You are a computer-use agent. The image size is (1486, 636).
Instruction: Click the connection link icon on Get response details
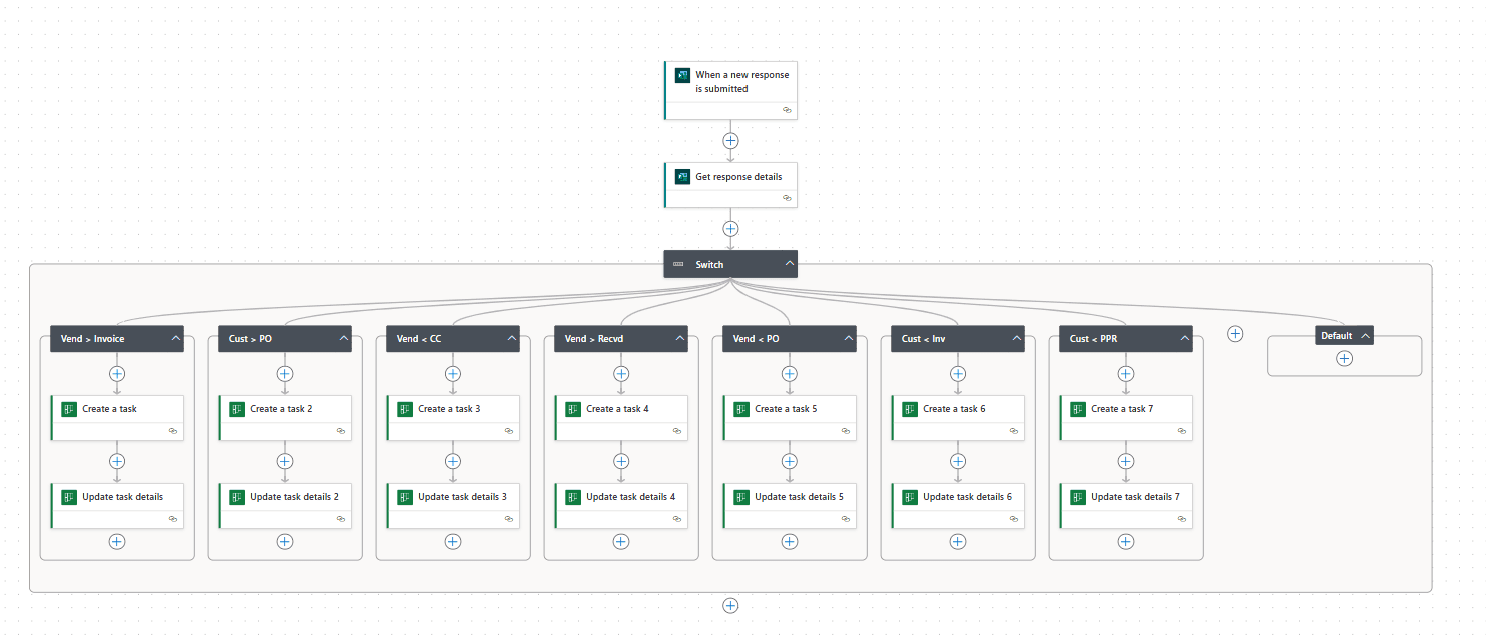click(x=787, y=198)
